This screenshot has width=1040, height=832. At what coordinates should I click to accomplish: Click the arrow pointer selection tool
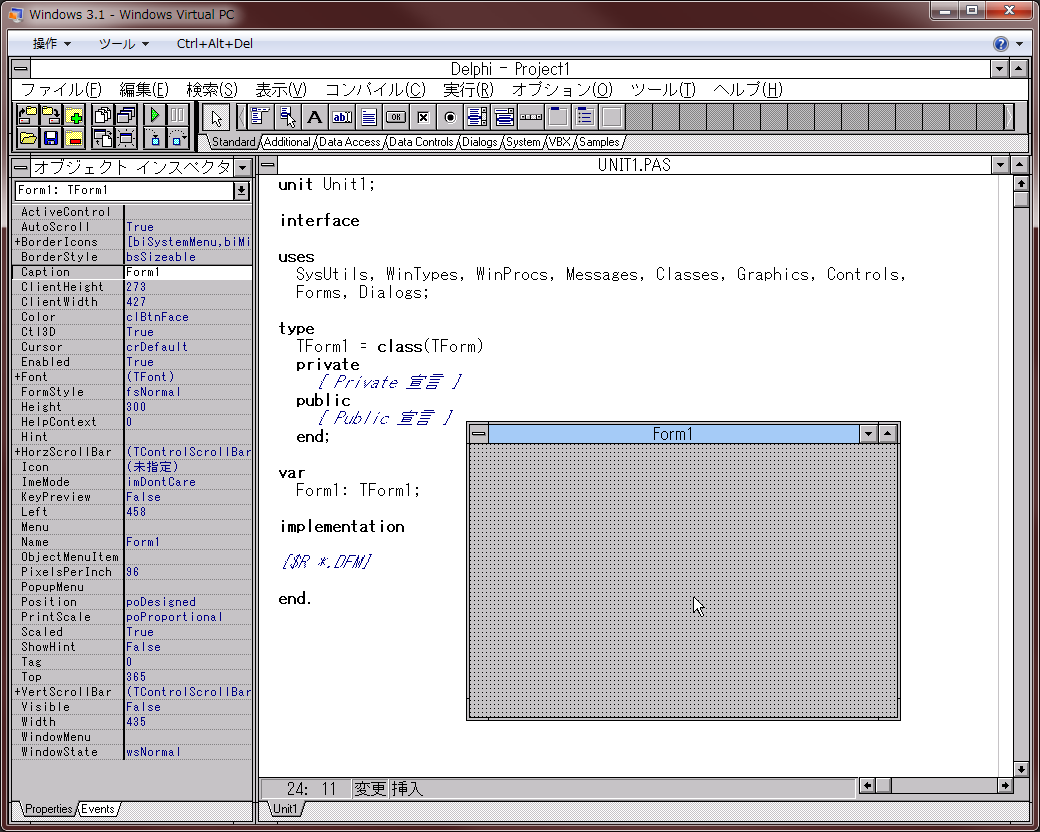coord(218,117)
